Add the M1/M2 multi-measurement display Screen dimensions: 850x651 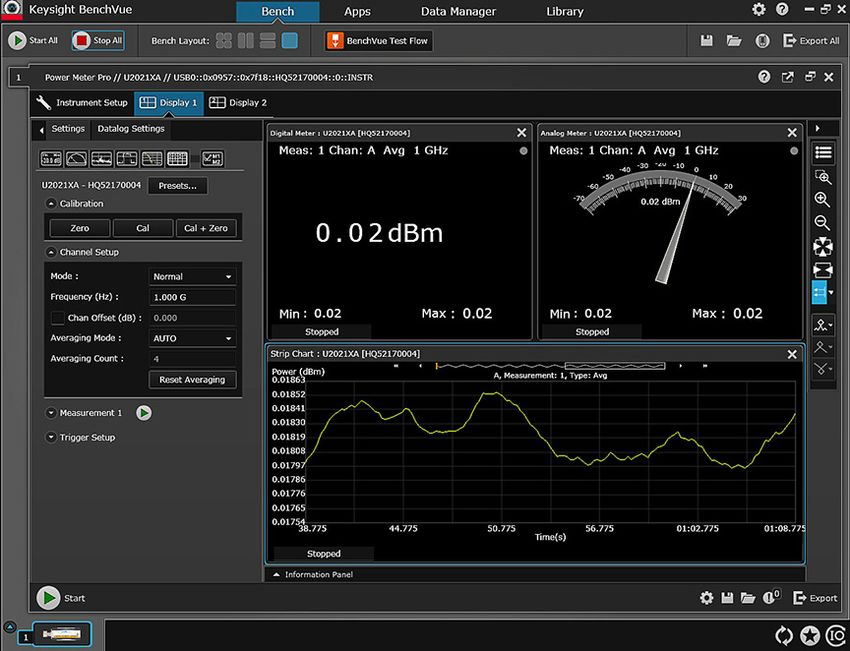(212, 159)
